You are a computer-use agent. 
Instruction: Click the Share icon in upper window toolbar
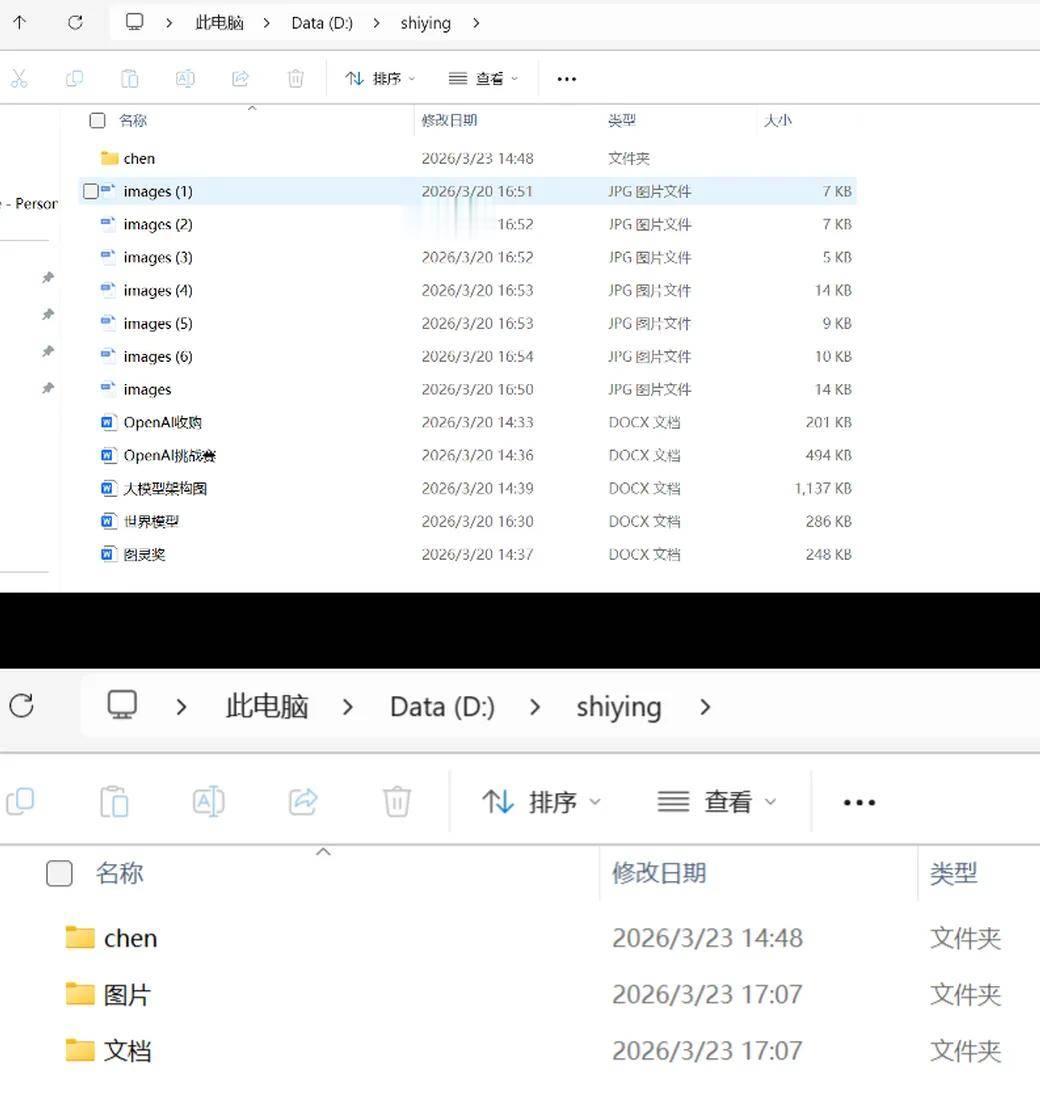(240, 78)
